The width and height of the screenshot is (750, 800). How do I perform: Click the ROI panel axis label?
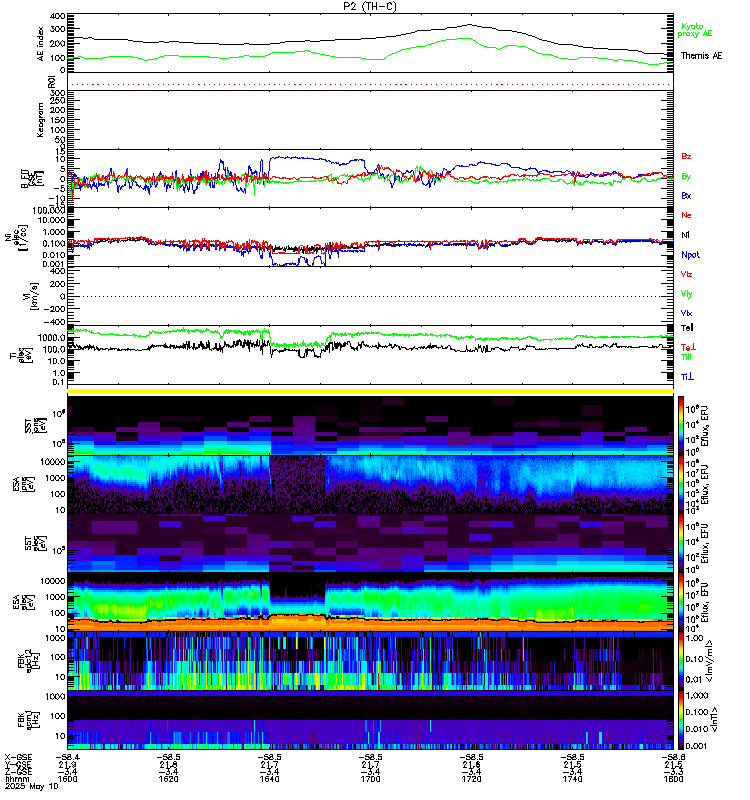click(x=51, y=81)
